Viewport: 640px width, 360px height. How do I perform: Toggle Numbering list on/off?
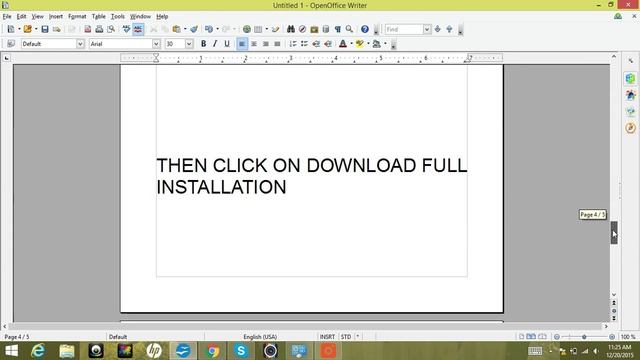click(293, 44)
